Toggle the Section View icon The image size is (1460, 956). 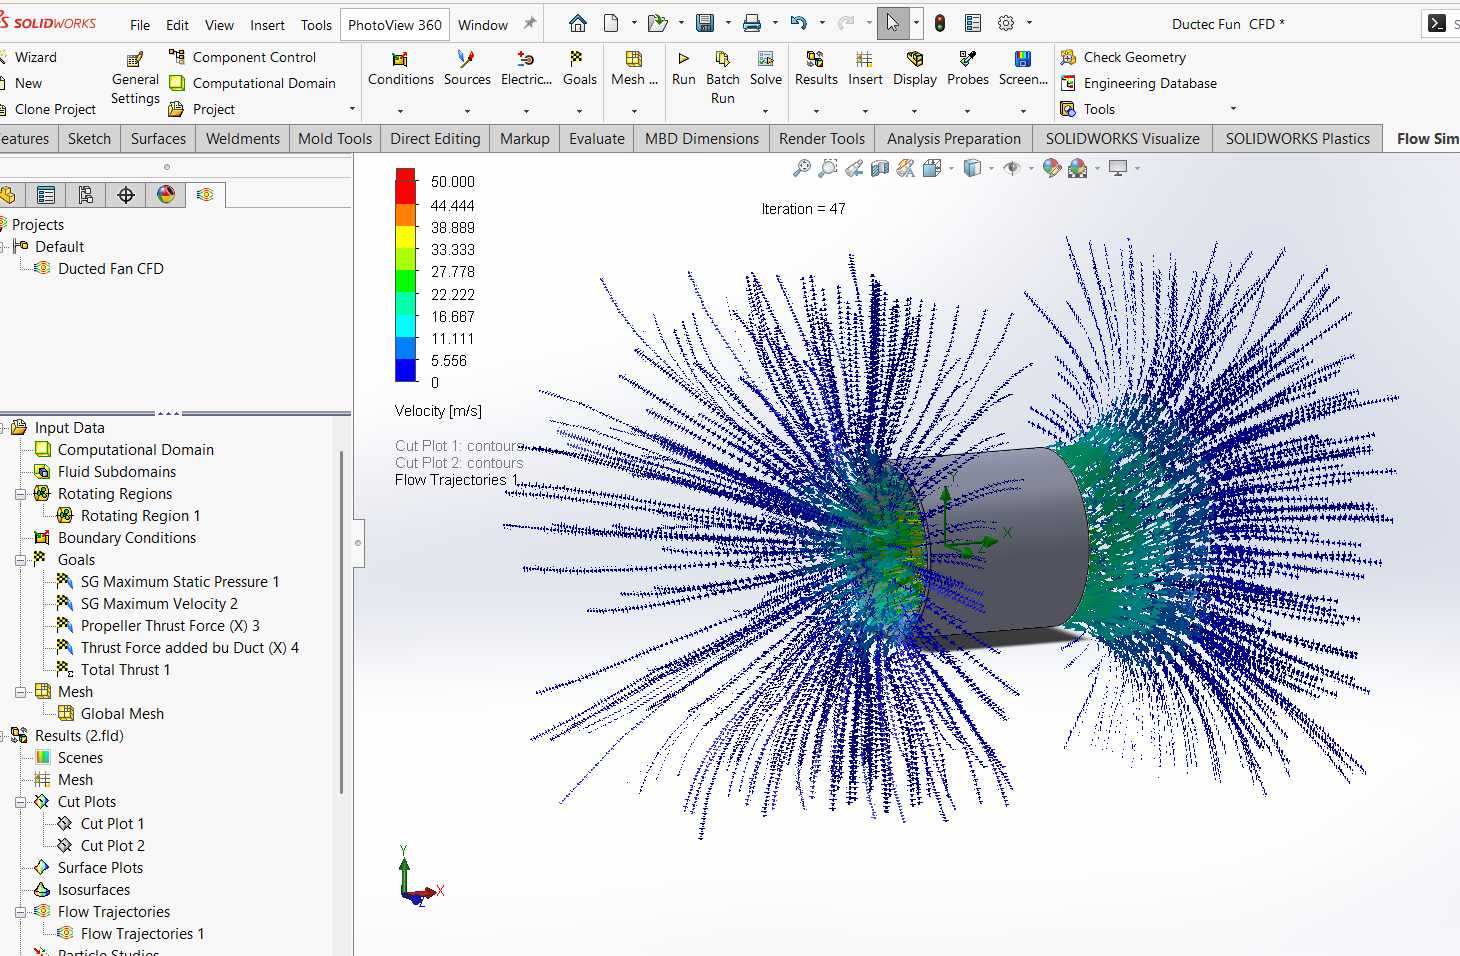coord(880,168)
